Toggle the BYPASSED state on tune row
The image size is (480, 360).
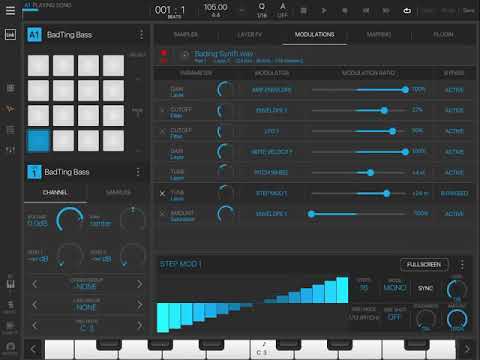click(x=454, y=193)
